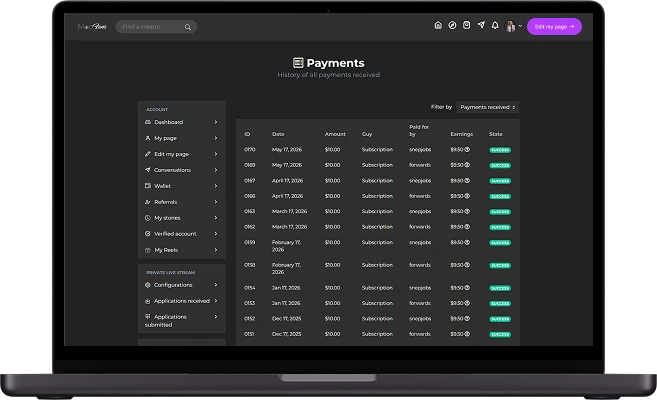Click the Conversations sidebar icon

[147, 170]
